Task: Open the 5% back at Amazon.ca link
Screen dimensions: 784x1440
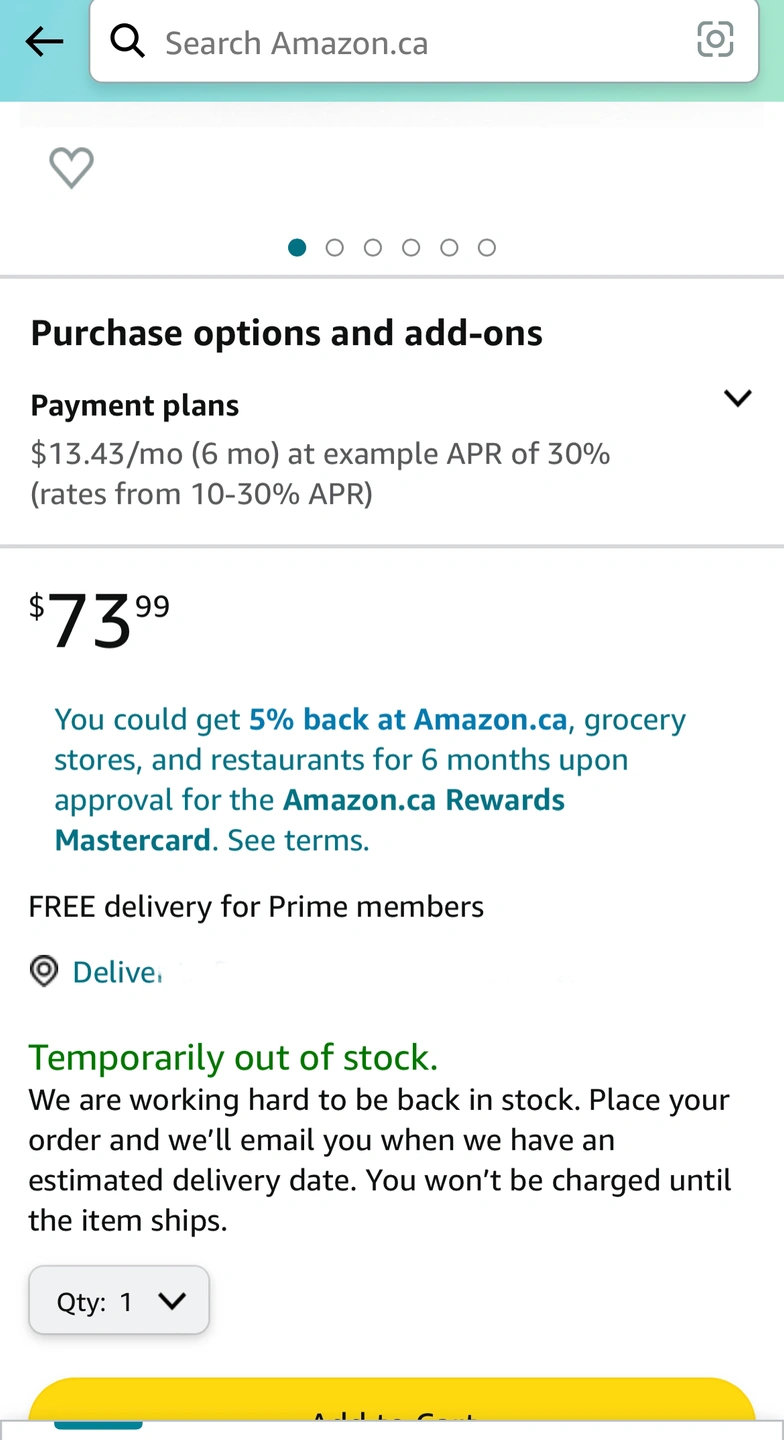Action: [x=408, y=719]
